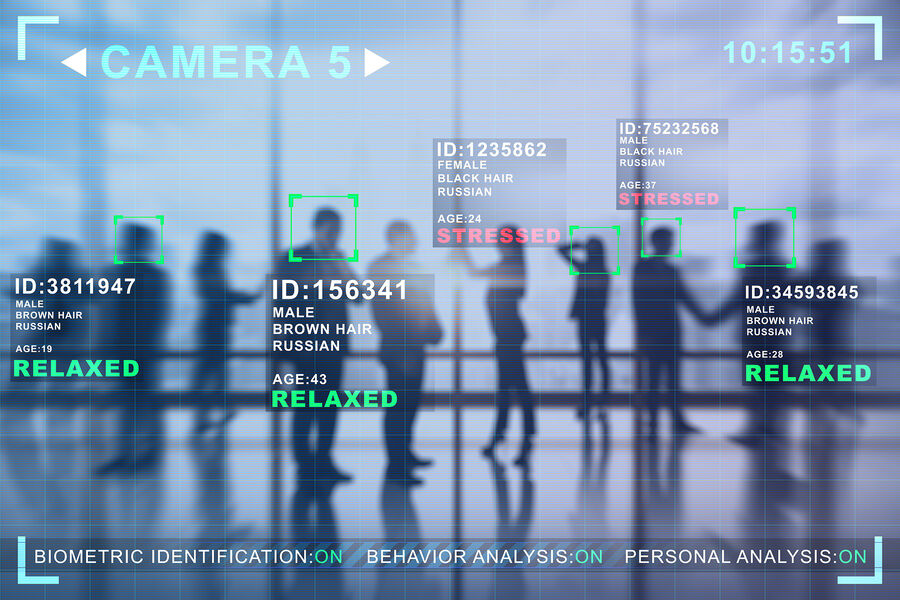Viewport: 900px width, 600px height.
Task: Select the face box below ID:75232568 panel
Action: pyautogui.click(x=661, y=237)
